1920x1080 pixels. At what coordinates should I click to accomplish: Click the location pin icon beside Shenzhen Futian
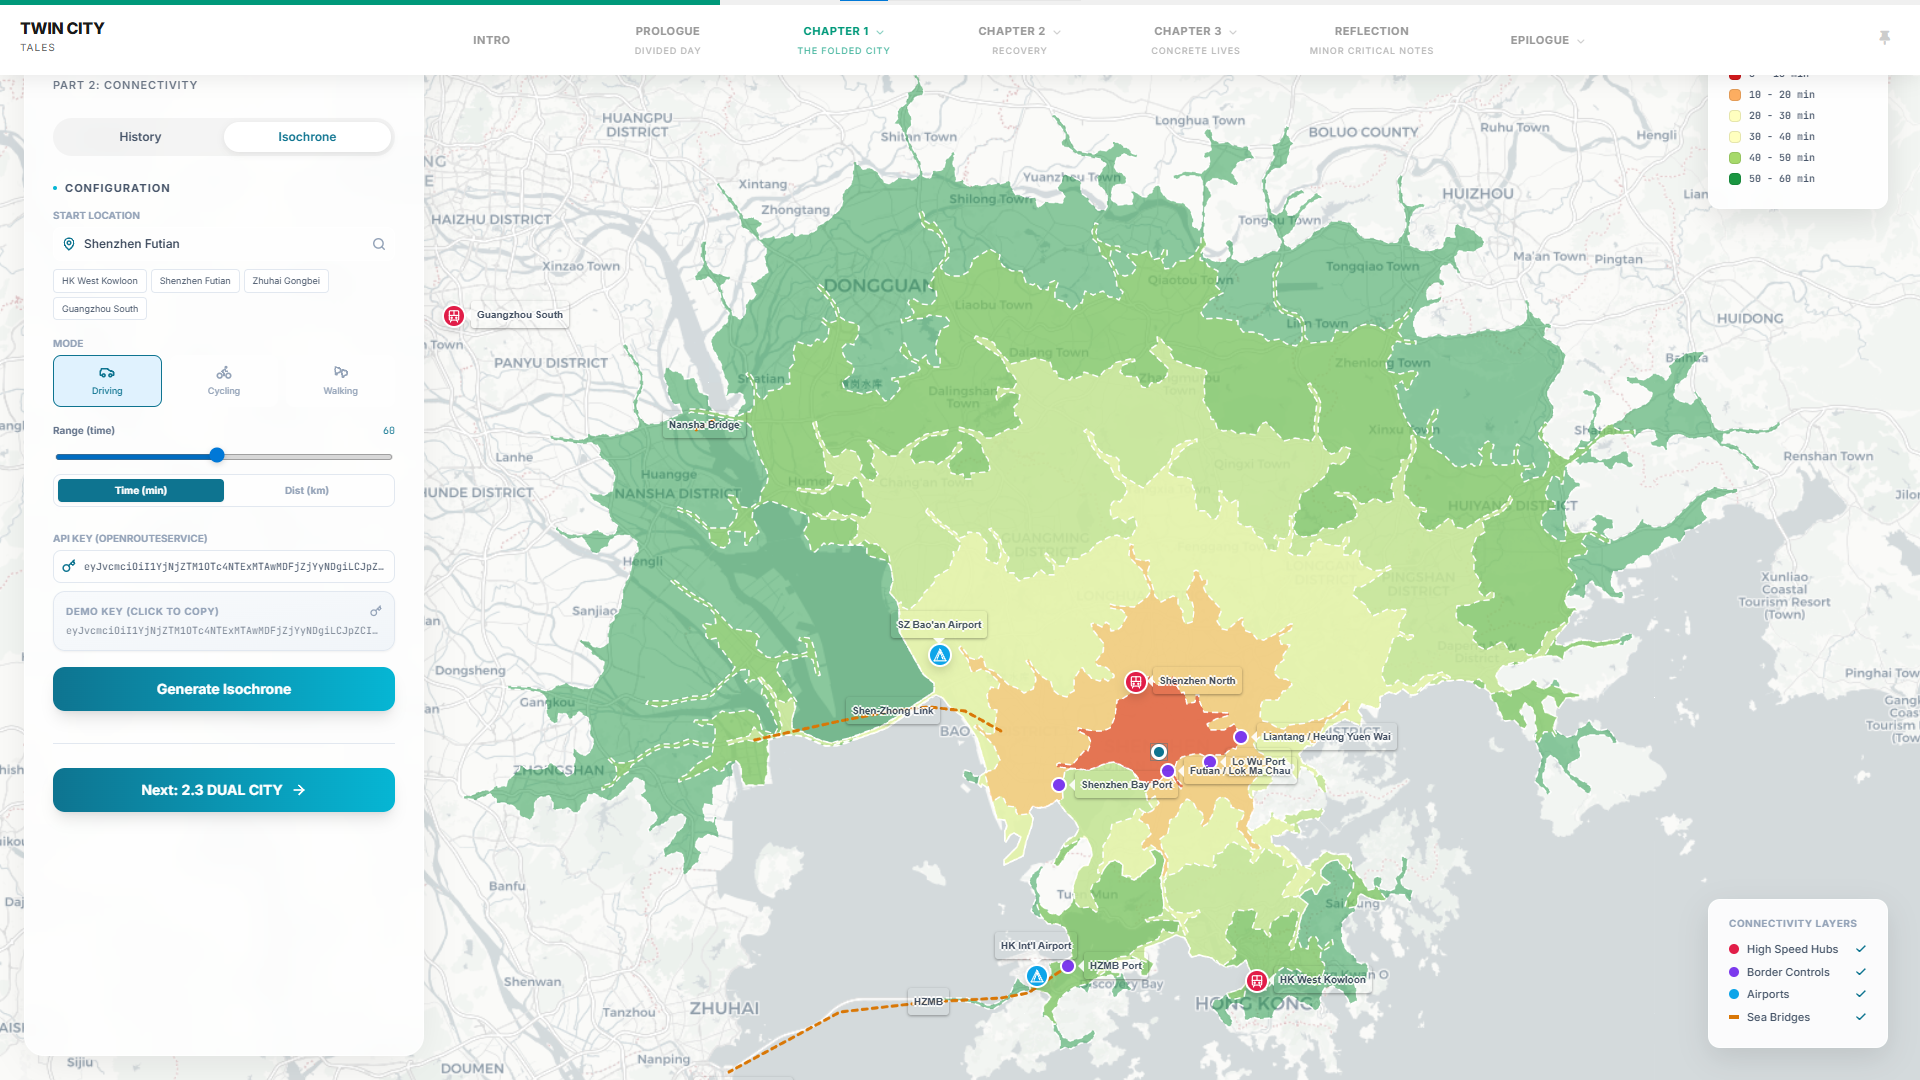[69, 244]
